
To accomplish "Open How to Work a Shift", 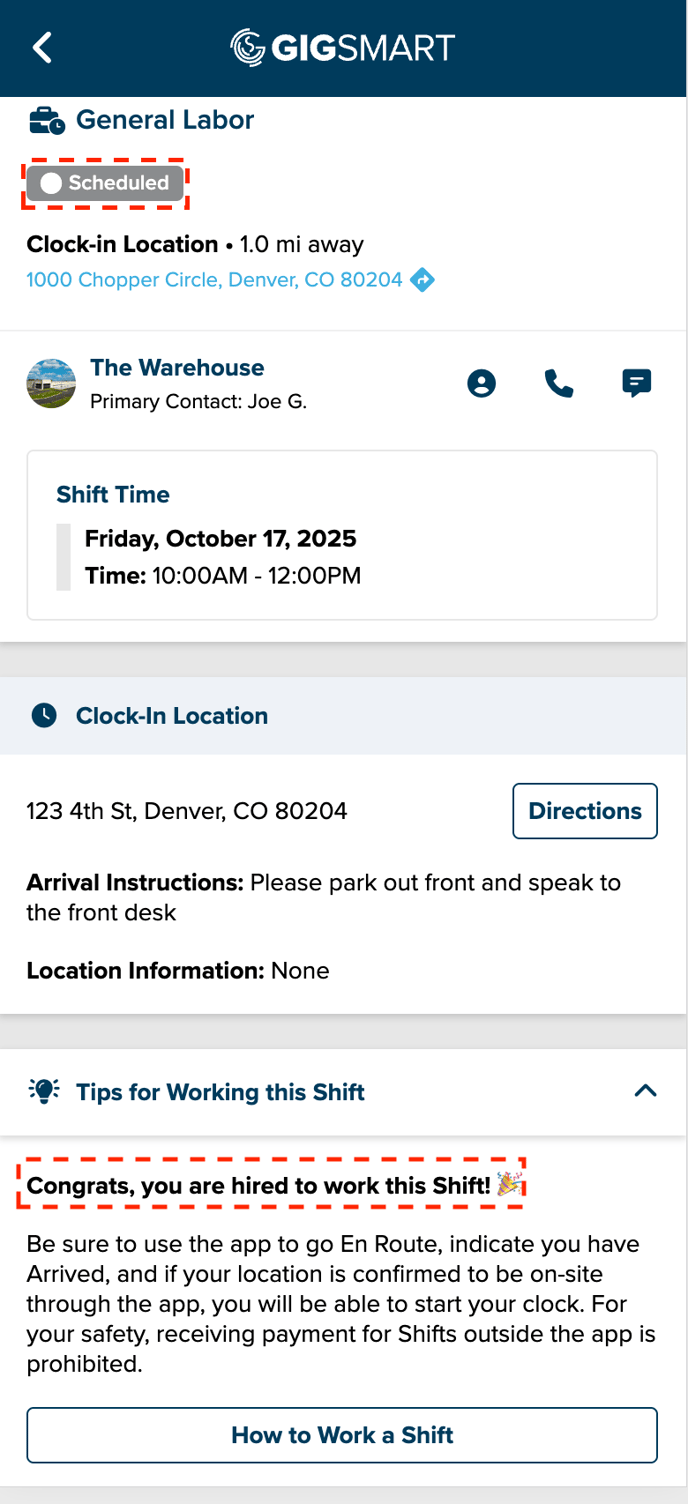I will click(342, 1435).
